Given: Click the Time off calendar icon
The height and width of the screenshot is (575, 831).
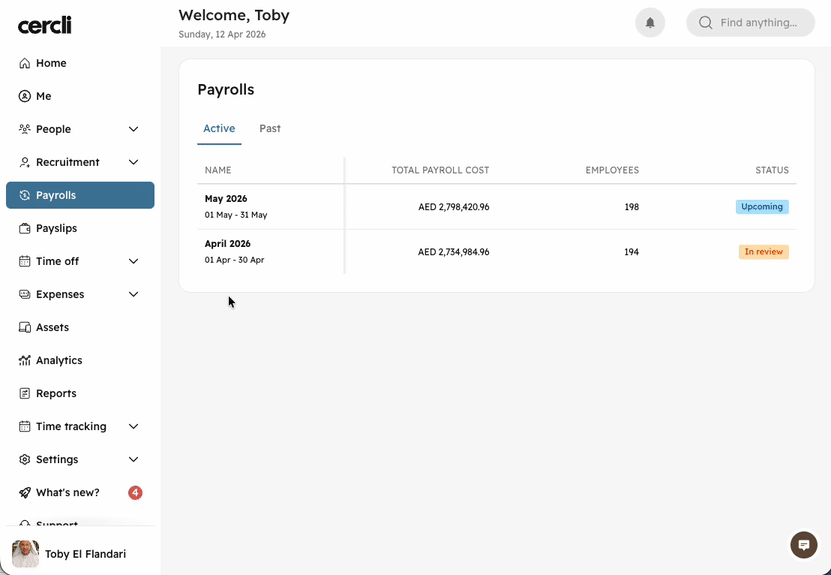Looking at the screenshot, I should pos(24,261).
